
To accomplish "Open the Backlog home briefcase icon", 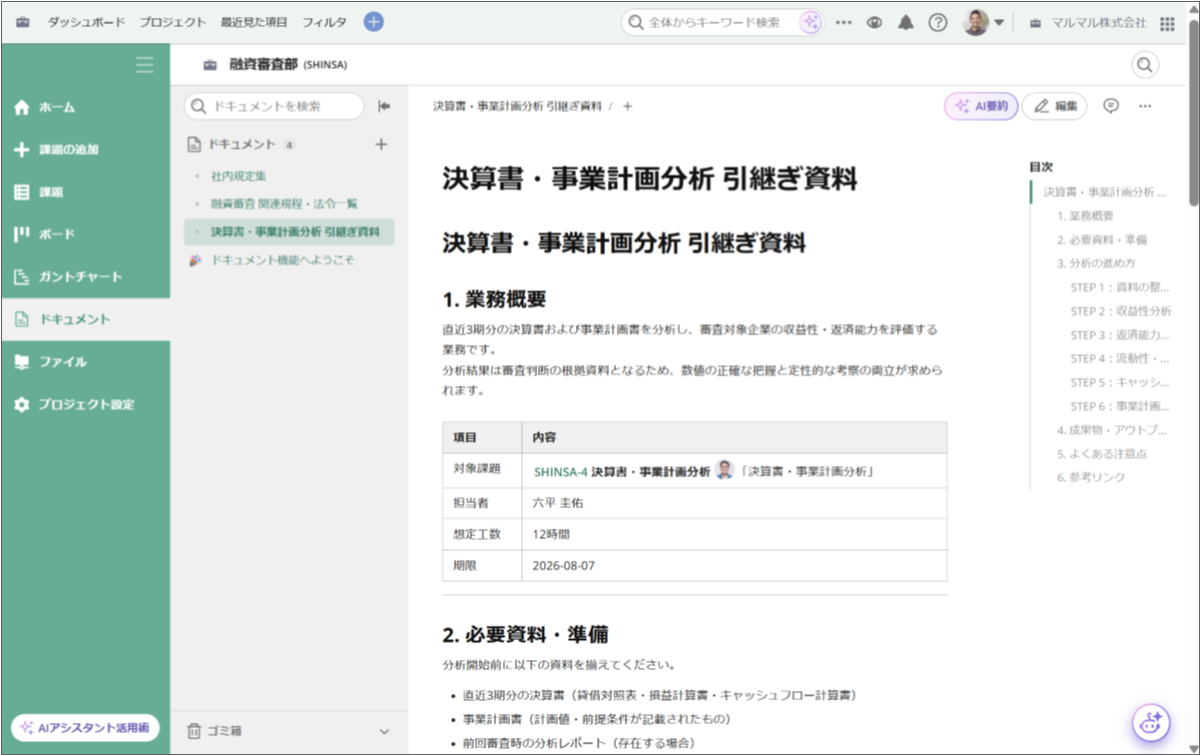I will 23,22.
